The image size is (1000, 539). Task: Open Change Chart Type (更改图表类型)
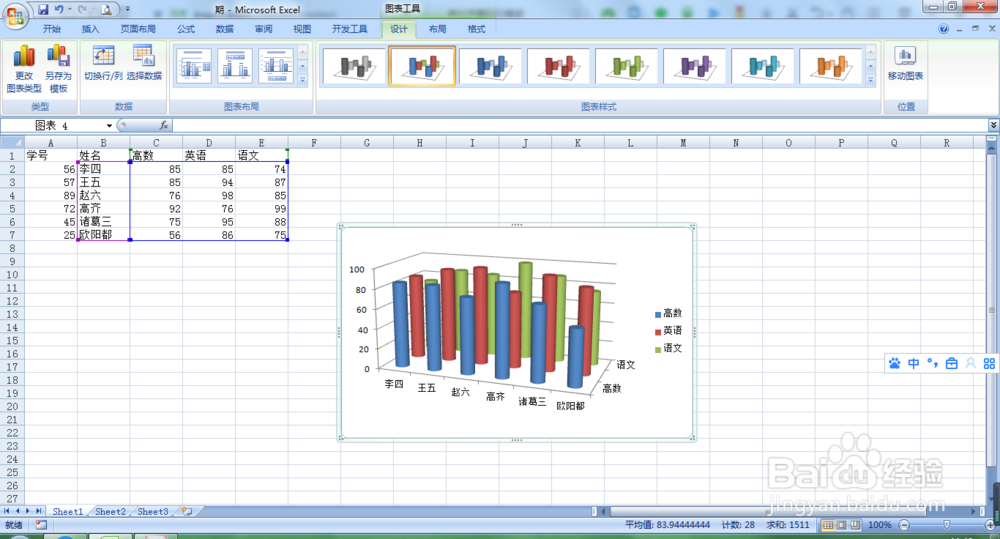[24, 70]
